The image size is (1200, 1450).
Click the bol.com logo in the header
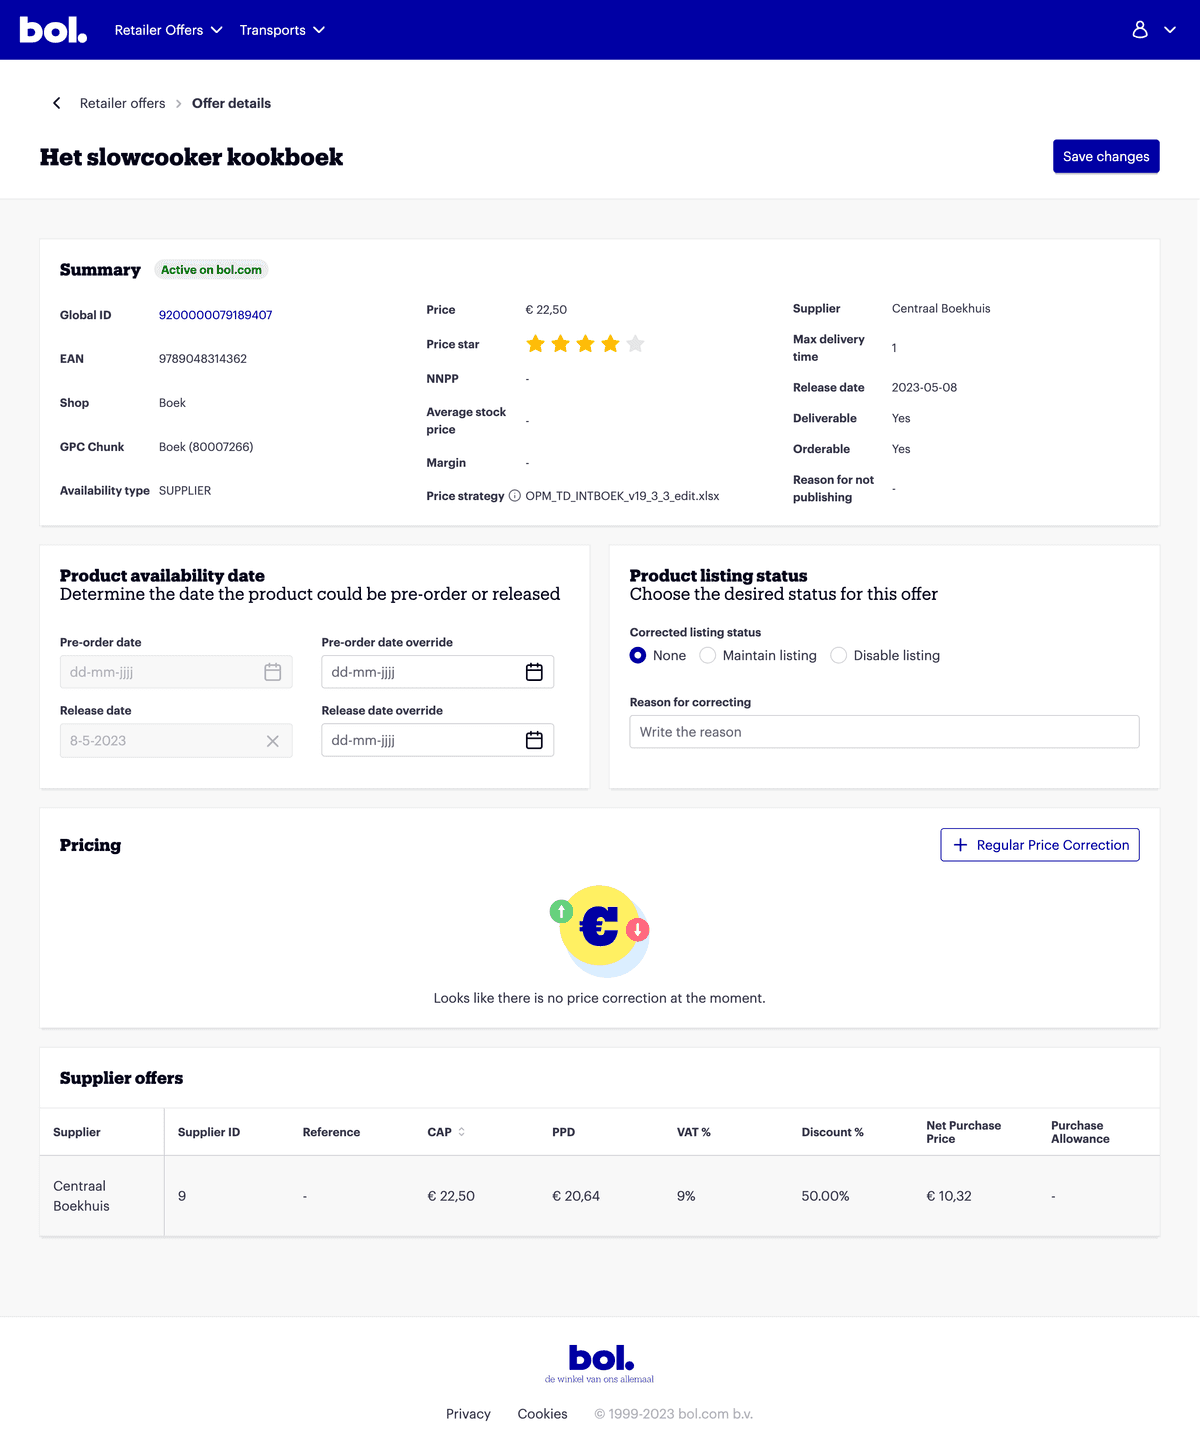point(53,29)
